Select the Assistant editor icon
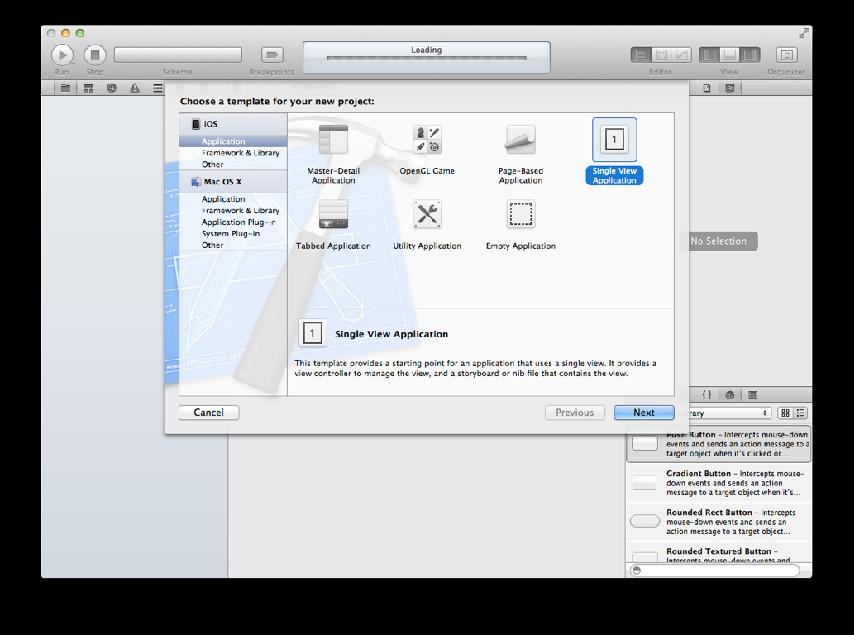The height and width of the screenshot is (635, 854). point(661,55)
